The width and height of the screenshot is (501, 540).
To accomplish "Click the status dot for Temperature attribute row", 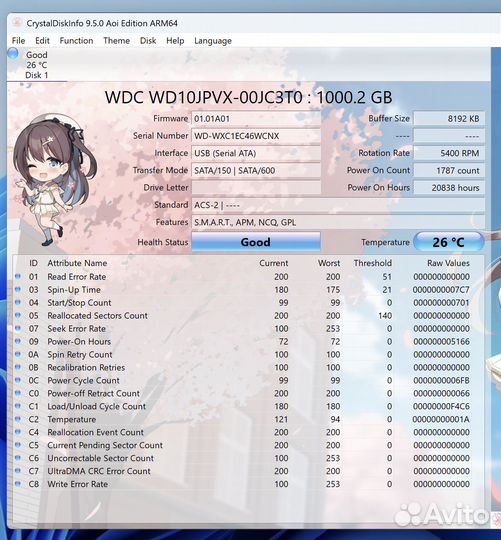I will coord(18,419).
